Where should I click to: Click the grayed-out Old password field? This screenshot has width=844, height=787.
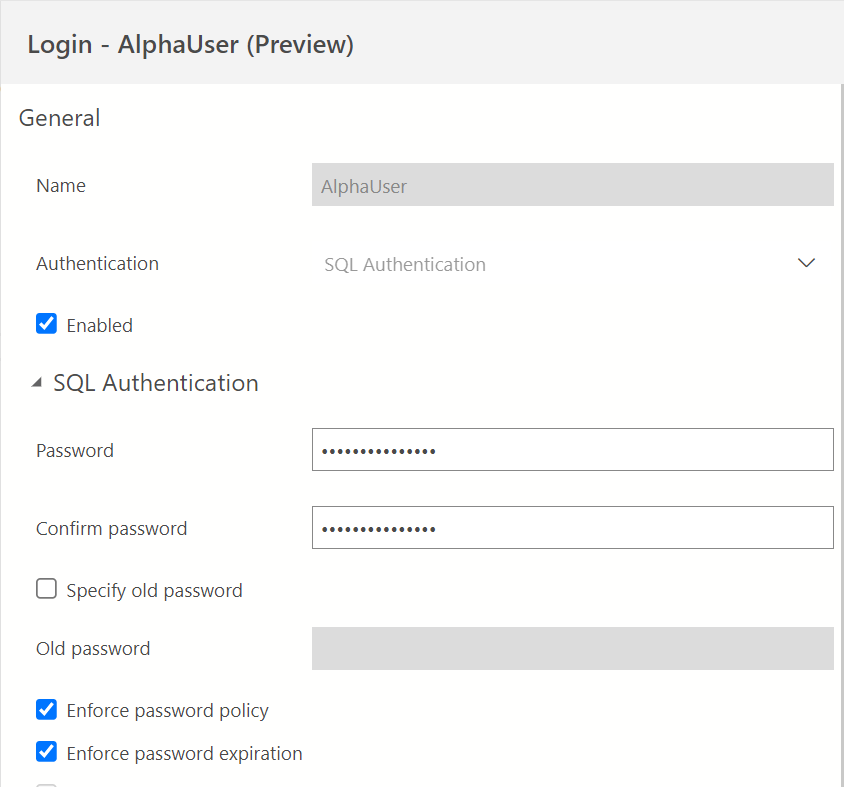pos(570,648)
